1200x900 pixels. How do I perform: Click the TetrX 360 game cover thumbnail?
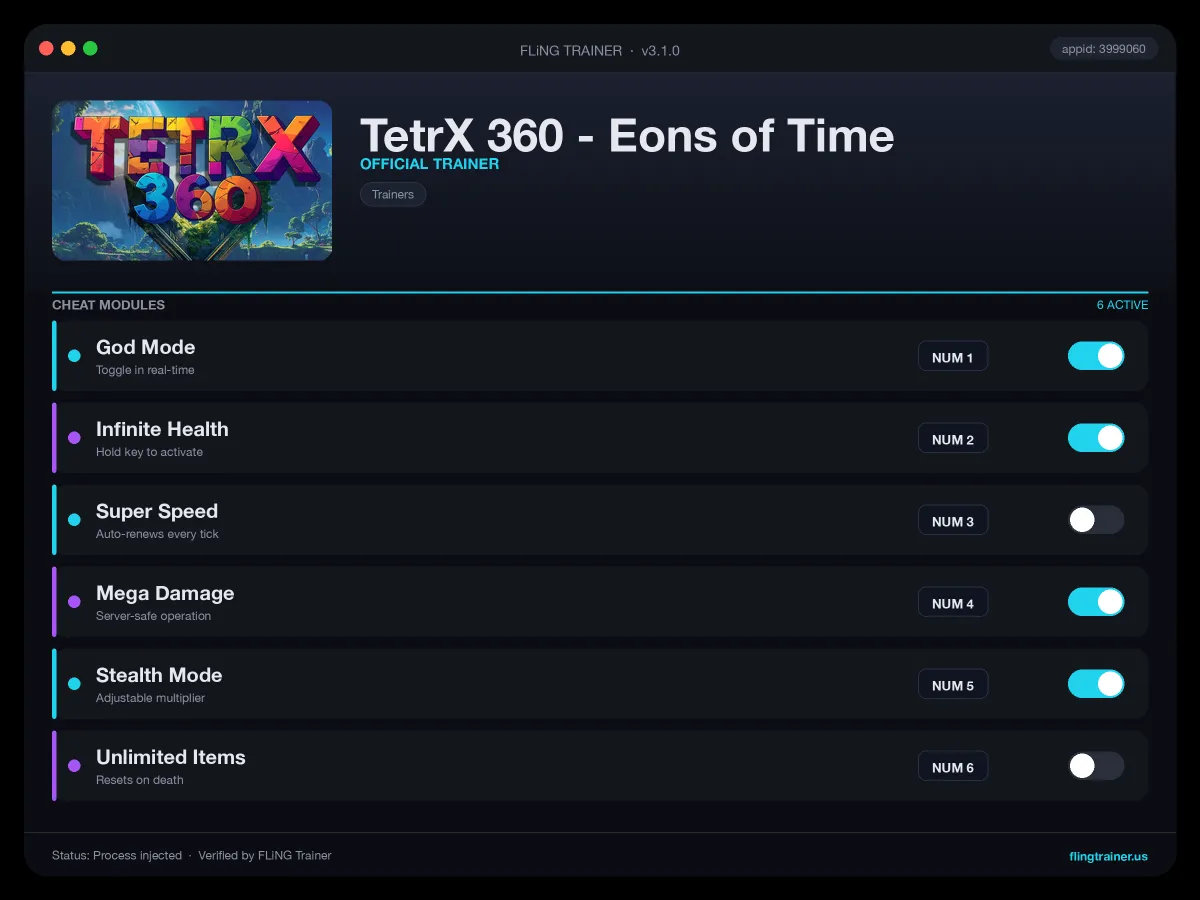coord(192,181)
